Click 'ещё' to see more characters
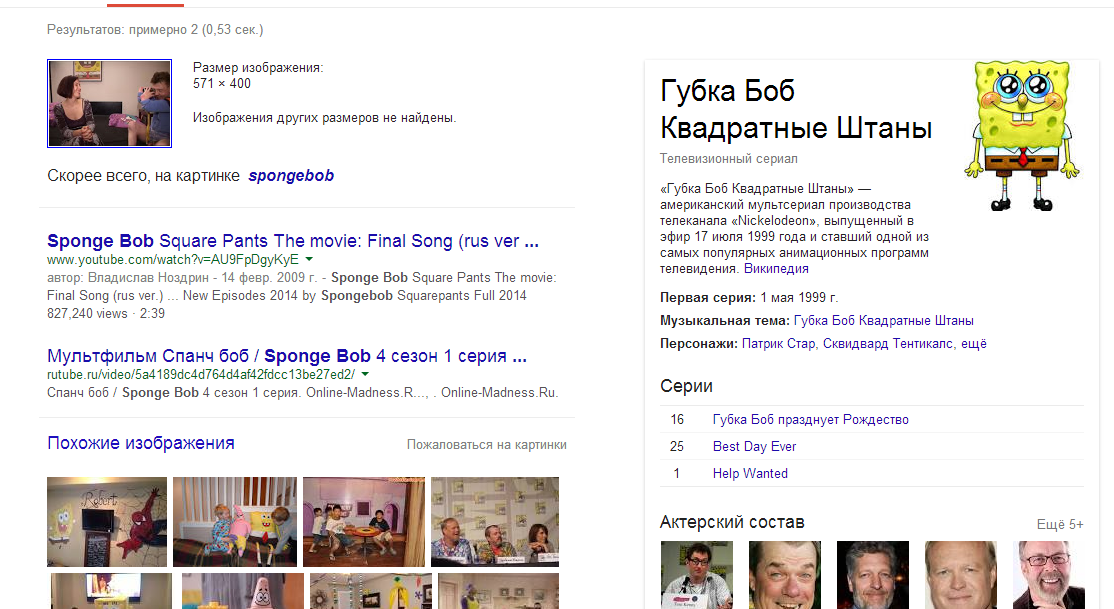 click(x=973, y=344)
